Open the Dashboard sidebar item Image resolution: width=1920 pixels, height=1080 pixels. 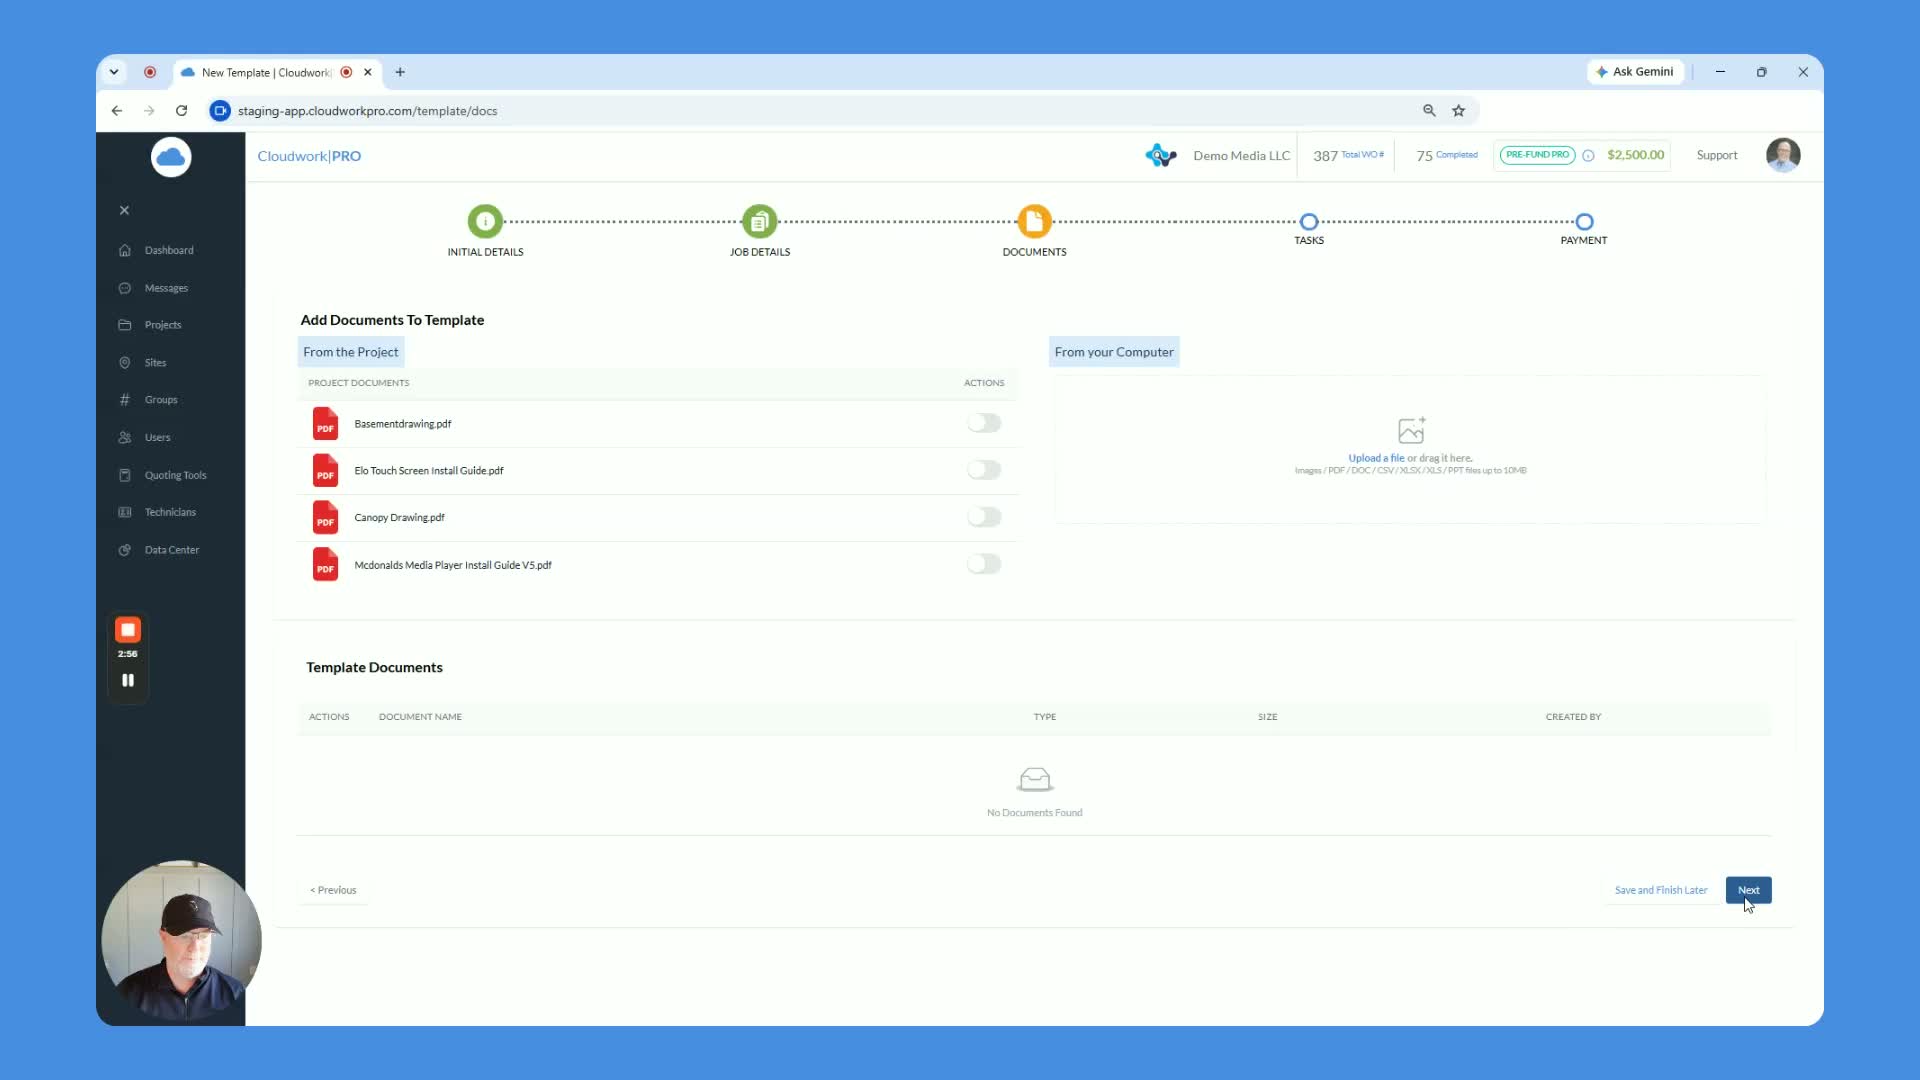(x=168, y=250)
